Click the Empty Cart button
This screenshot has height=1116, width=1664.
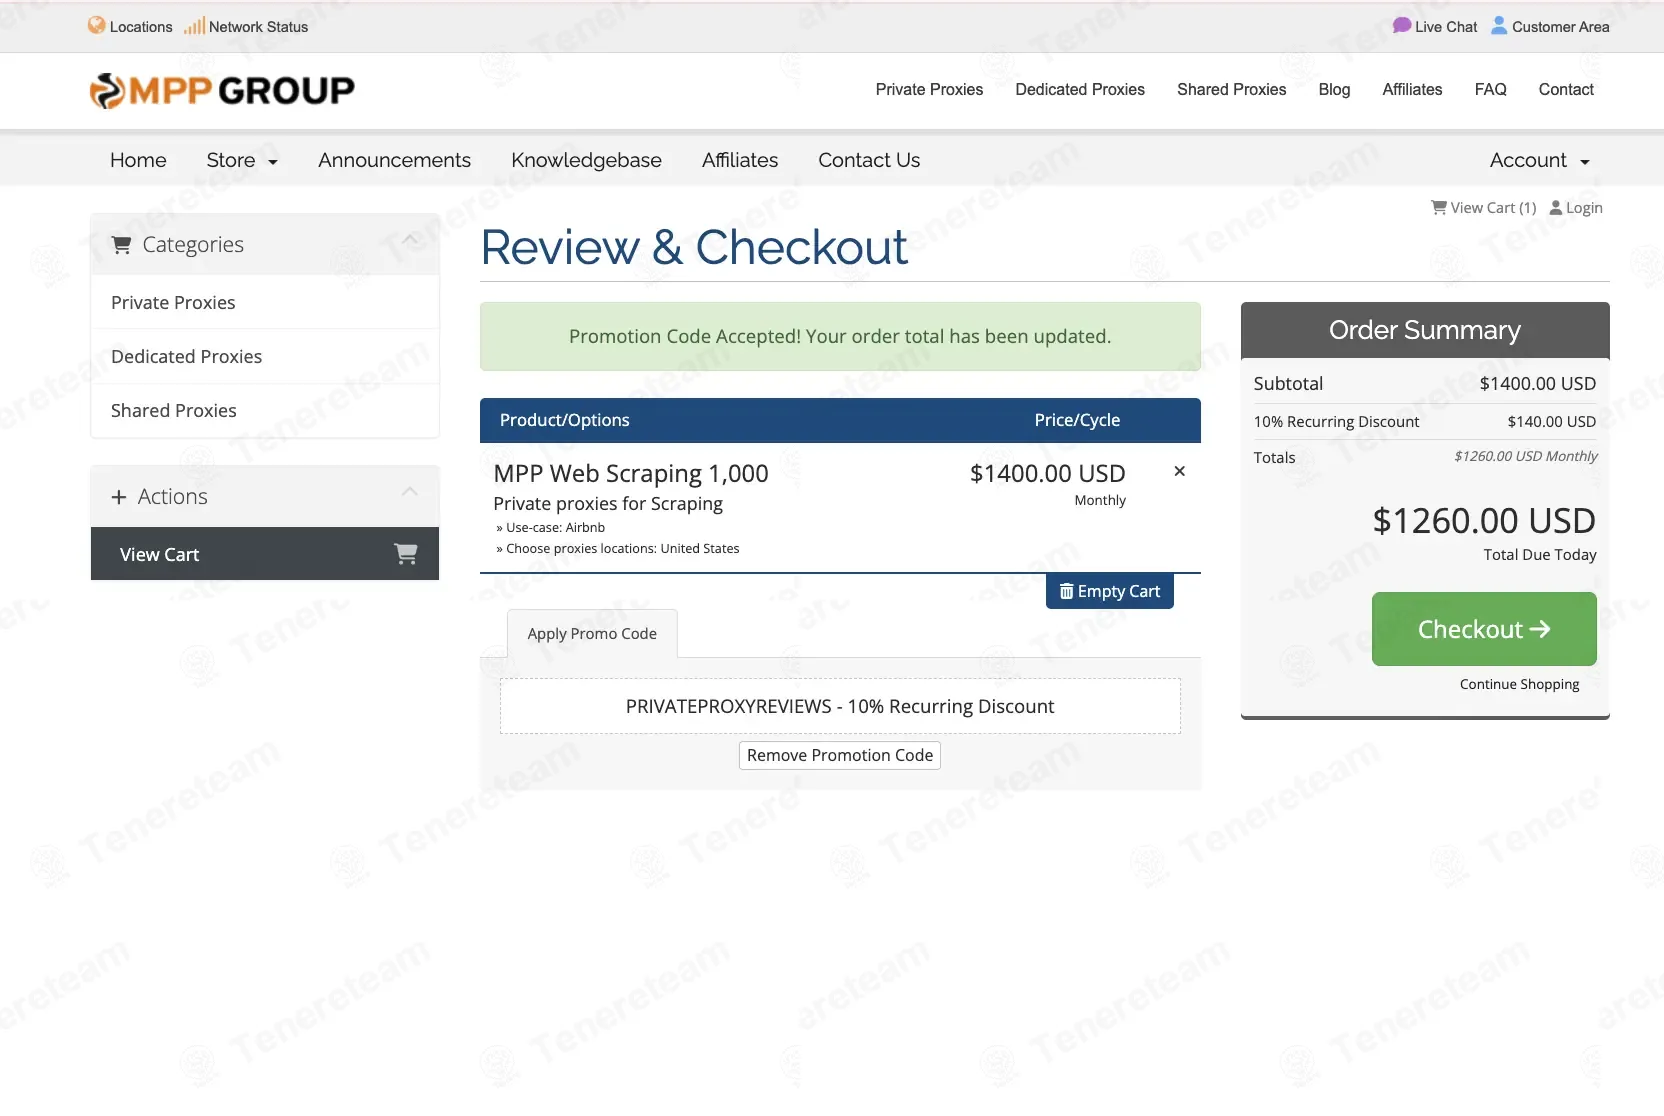[x=1110, y=591]
